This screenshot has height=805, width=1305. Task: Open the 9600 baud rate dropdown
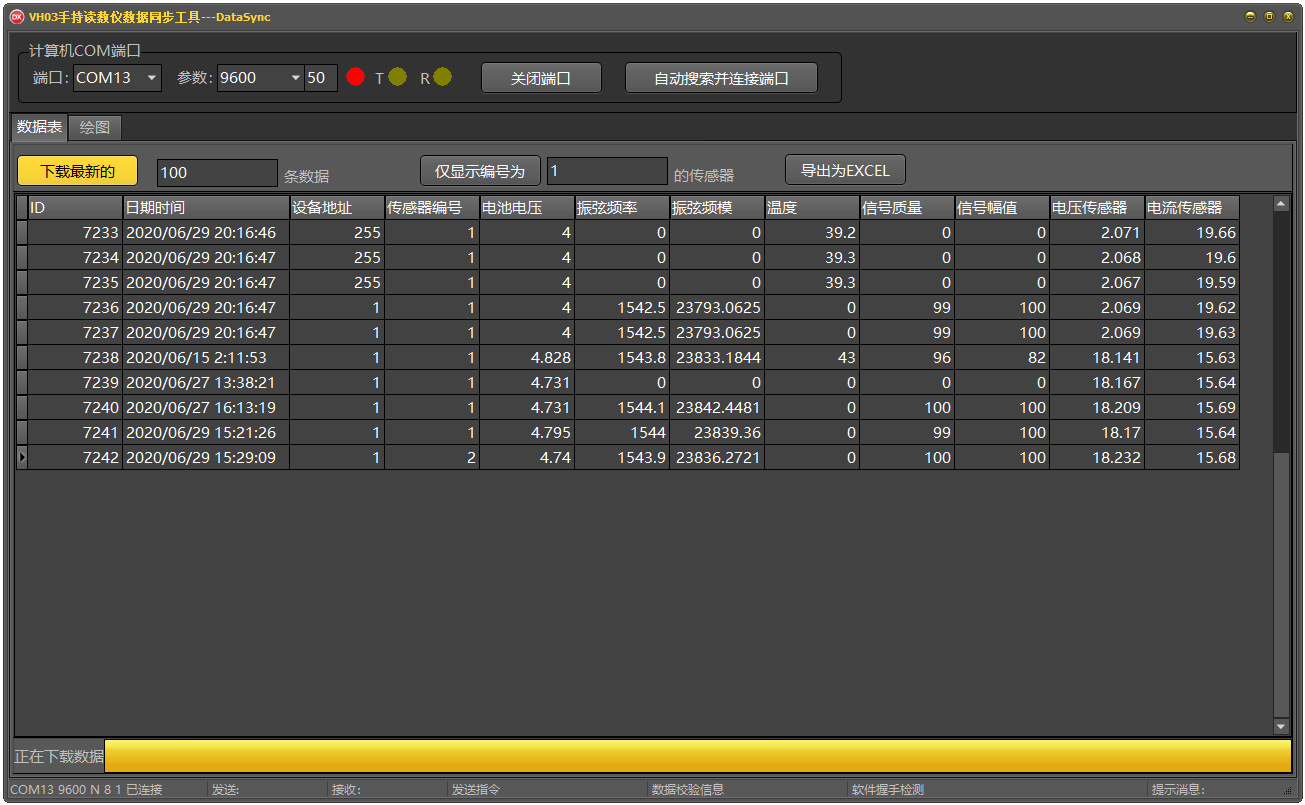(295, 78)
